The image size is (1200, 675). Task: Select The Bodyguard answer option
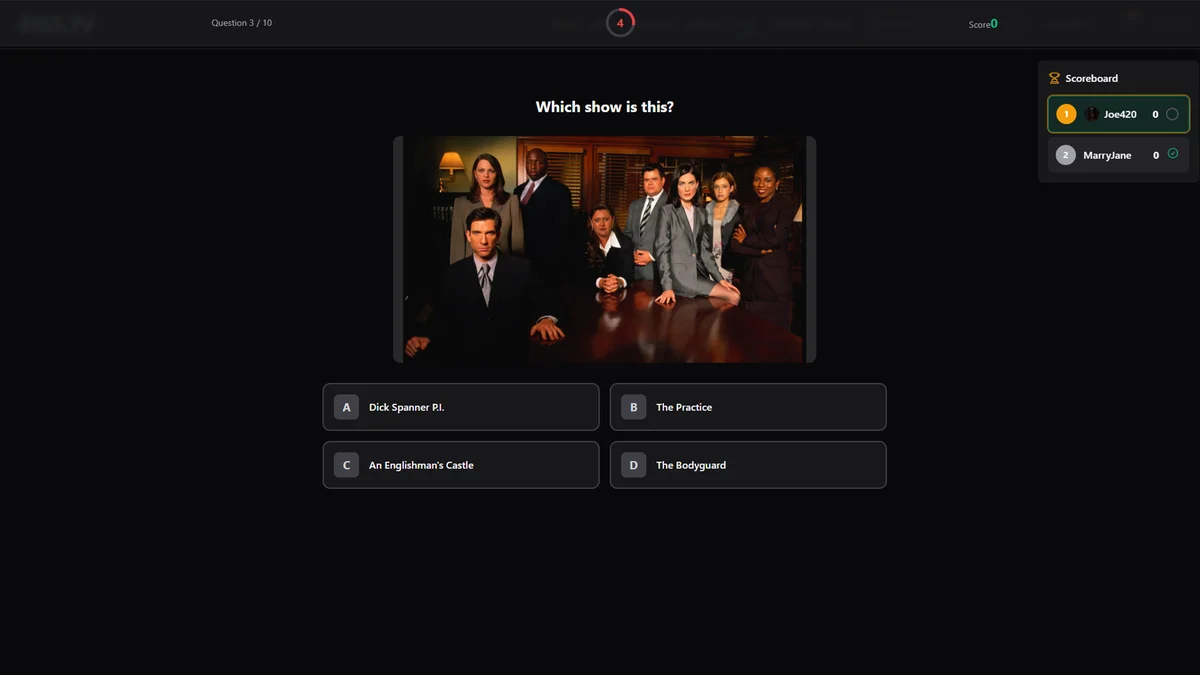click(x=747, y=465)
